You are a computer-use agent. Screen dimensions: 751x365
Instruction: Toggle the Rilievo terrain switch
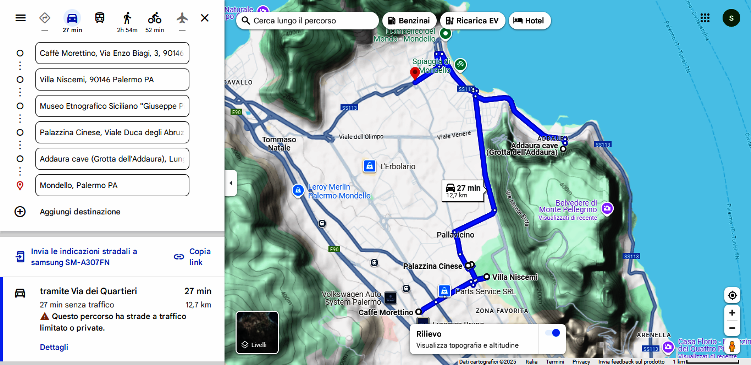(552, 333)
